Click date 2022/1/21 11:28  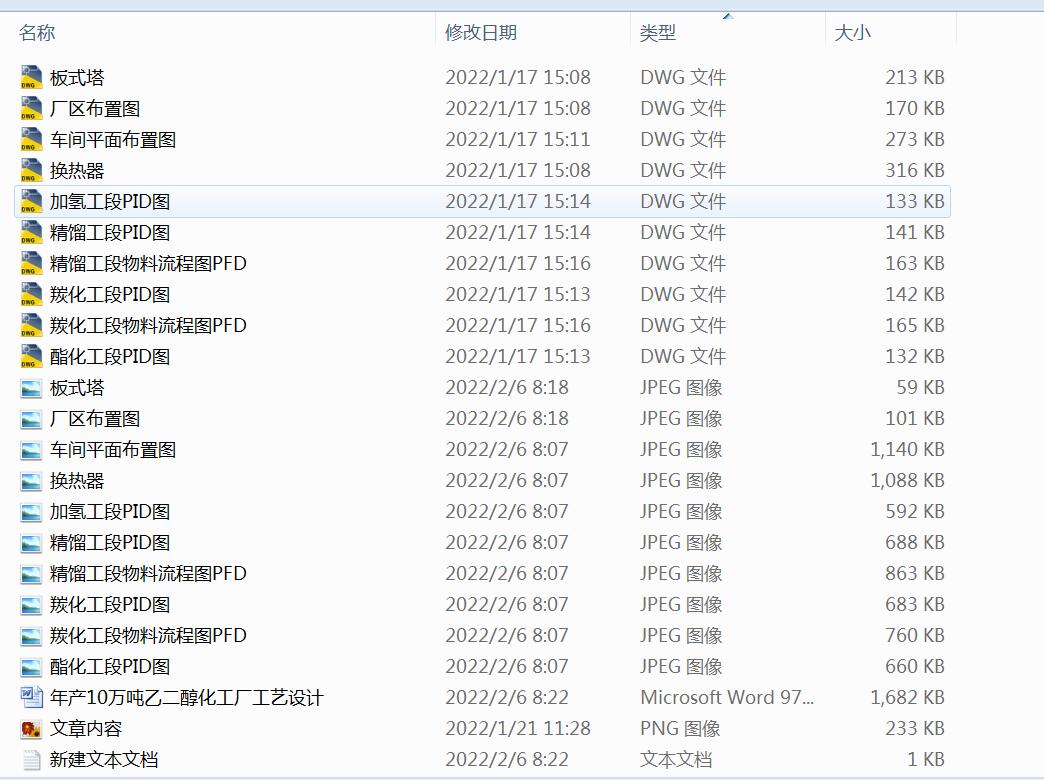(517, 729)
